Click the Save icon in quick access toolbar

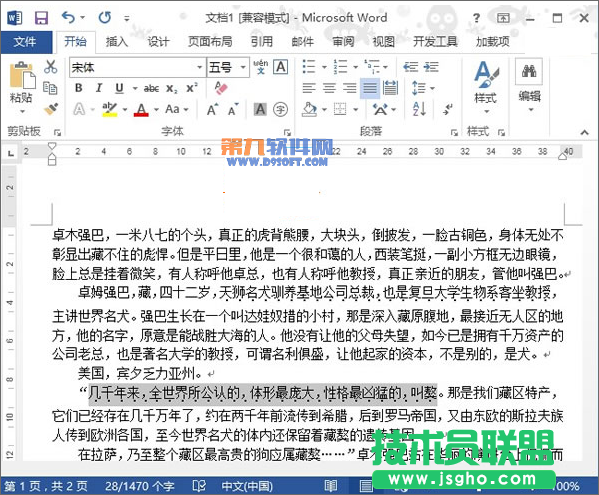tap(41, 18)
